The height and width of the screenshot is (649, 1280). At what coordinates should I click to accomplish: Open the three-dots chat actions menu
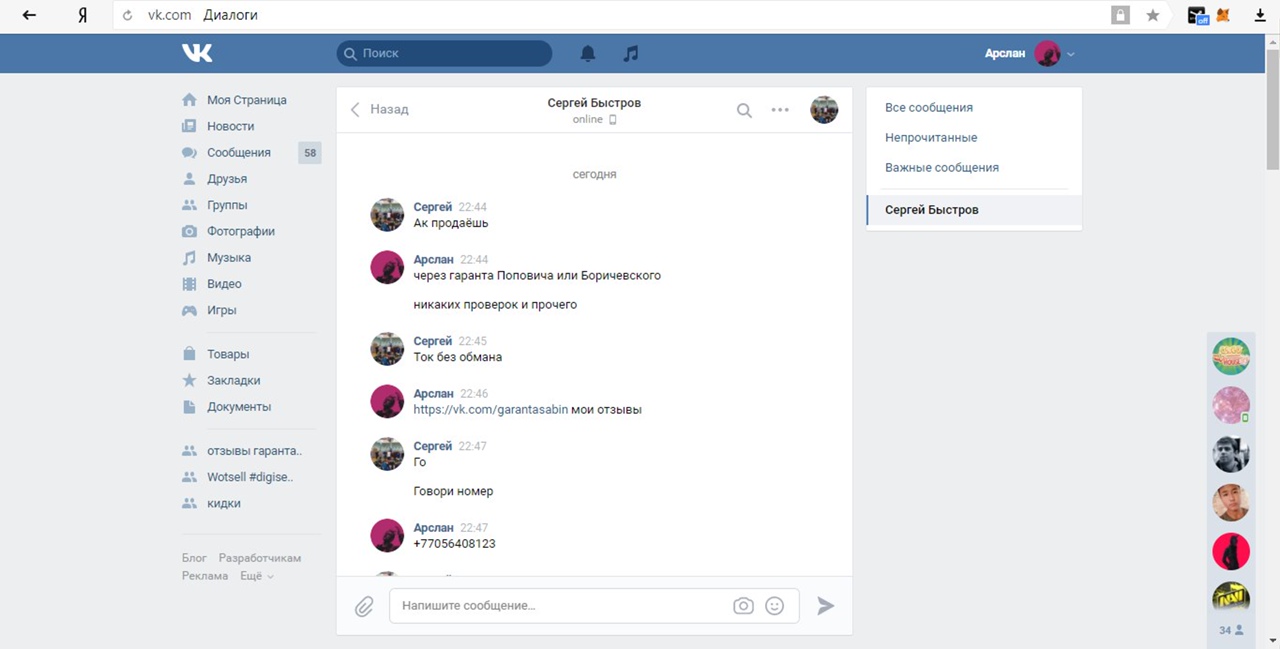780,110
